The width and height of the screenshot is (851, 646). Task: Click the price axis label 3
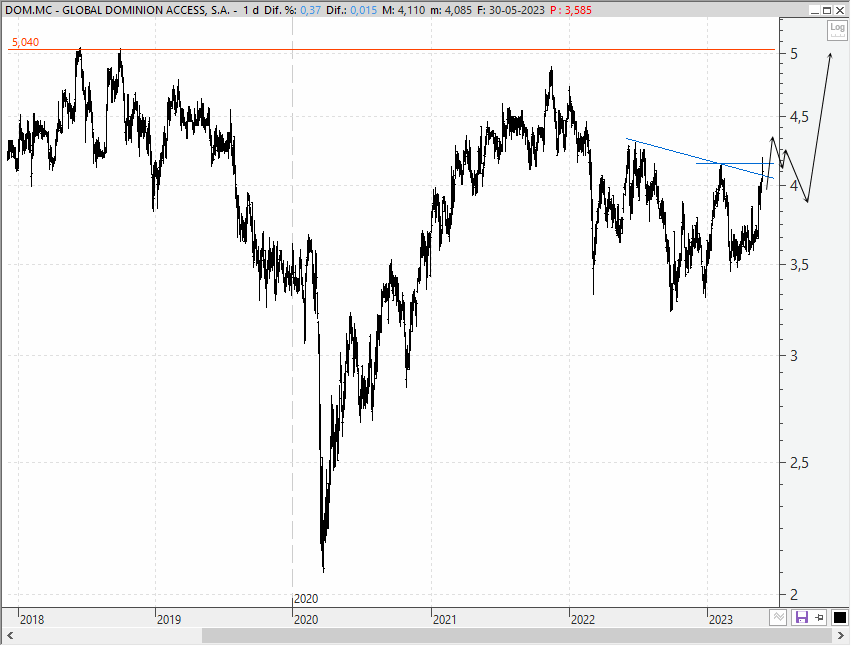794,356
